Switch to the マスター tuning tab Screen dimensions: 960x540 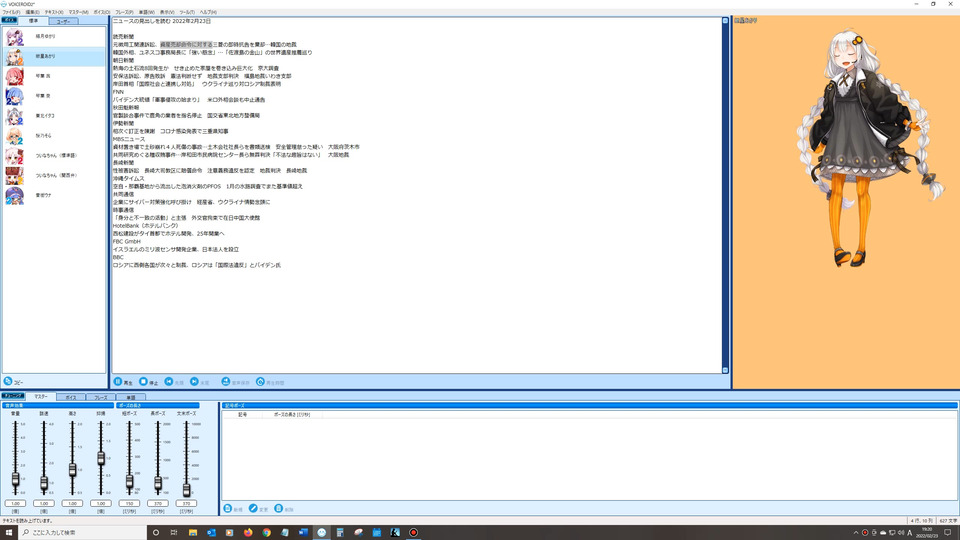click(x=40, y=397)
